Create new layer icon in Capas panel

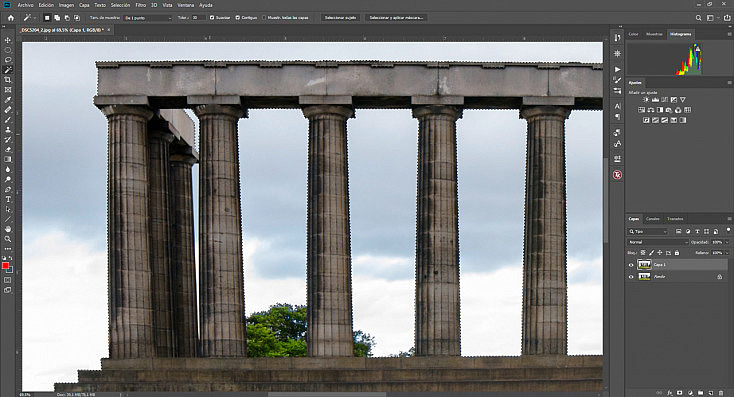(x=711, y=393)
